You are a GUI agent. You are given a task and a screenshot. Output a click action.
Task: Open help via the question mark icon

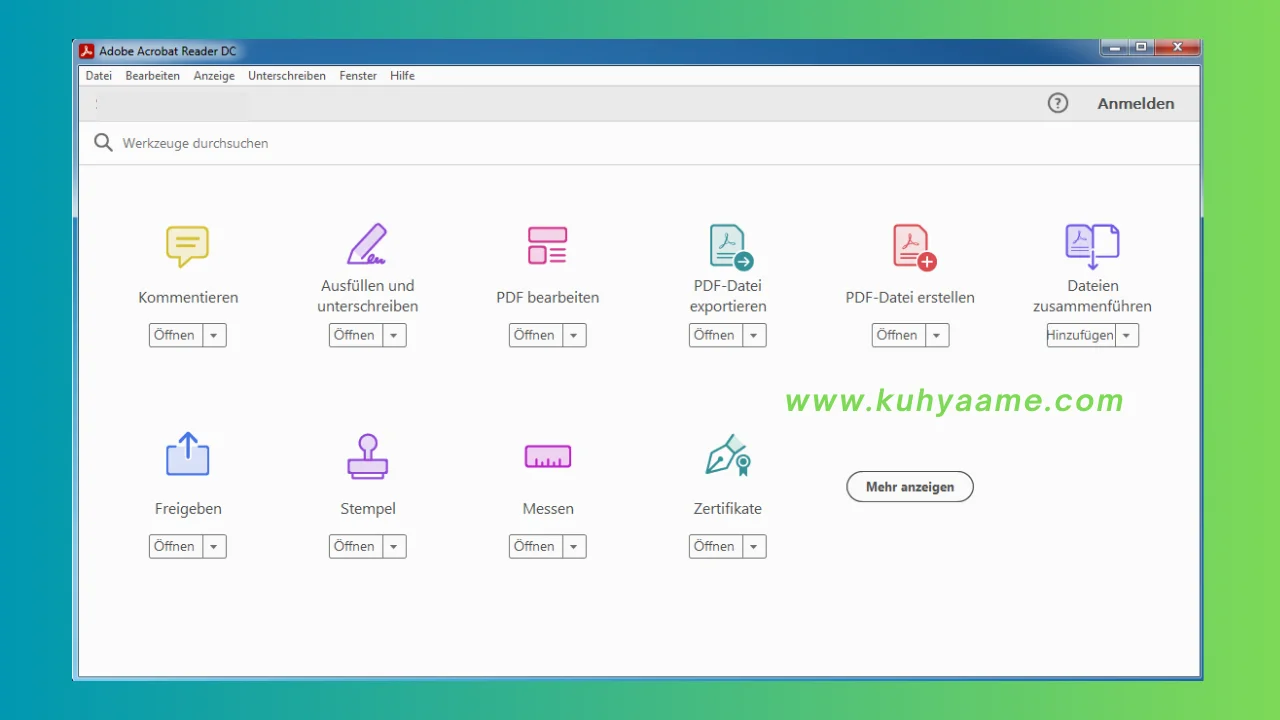click(x=1058, y=103)
